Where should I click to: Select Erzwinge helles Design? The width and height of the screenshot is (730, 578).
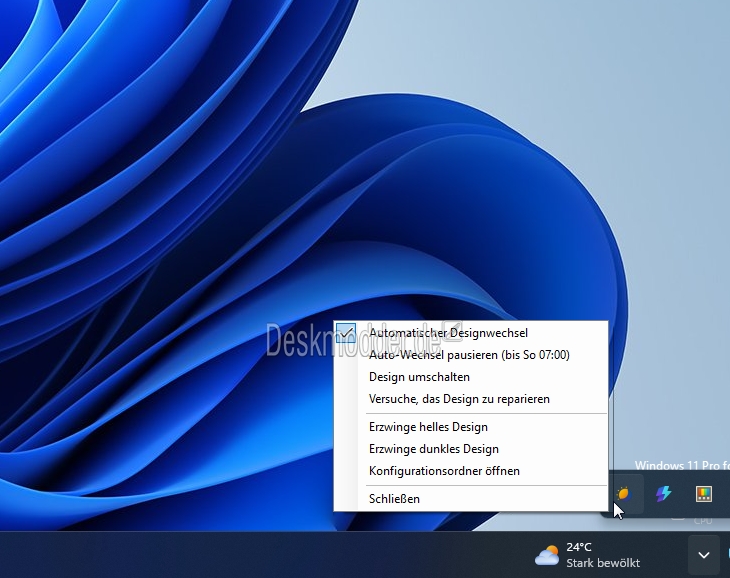[x=471, y=427]
